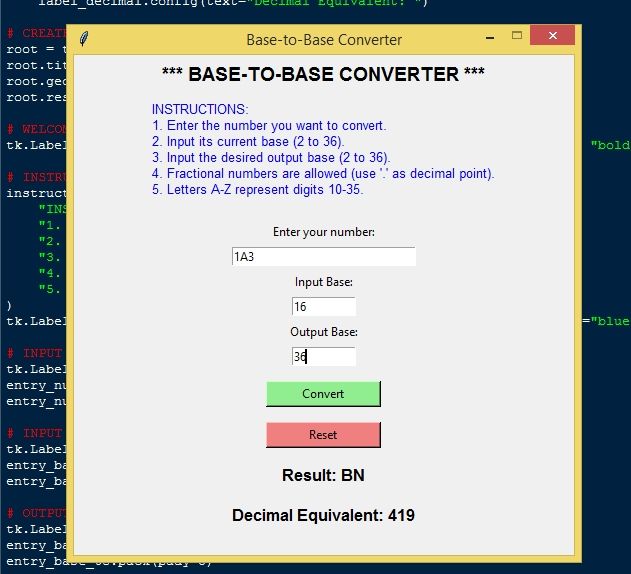
Task: Click the blue INSTRUCTIONS: heading line
Action: pos(200,109)
